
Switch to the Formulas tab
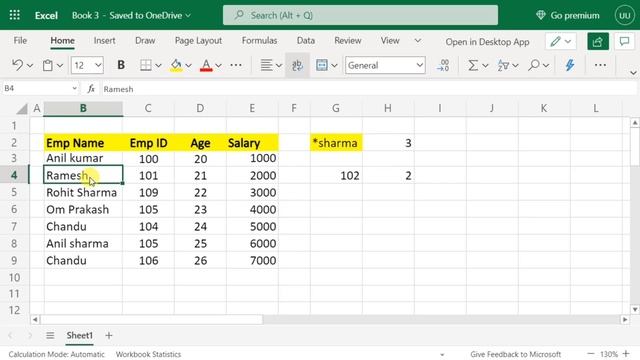point(259,40)
